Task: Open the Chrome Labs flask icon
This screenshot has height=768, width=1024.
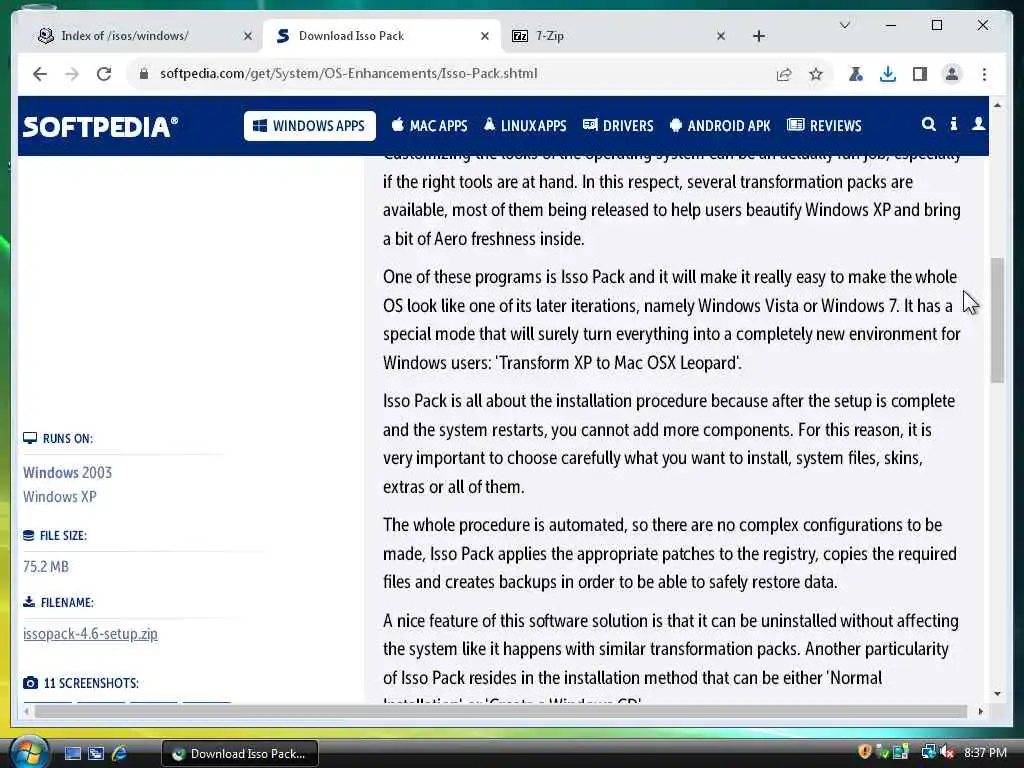Action: 856,74
